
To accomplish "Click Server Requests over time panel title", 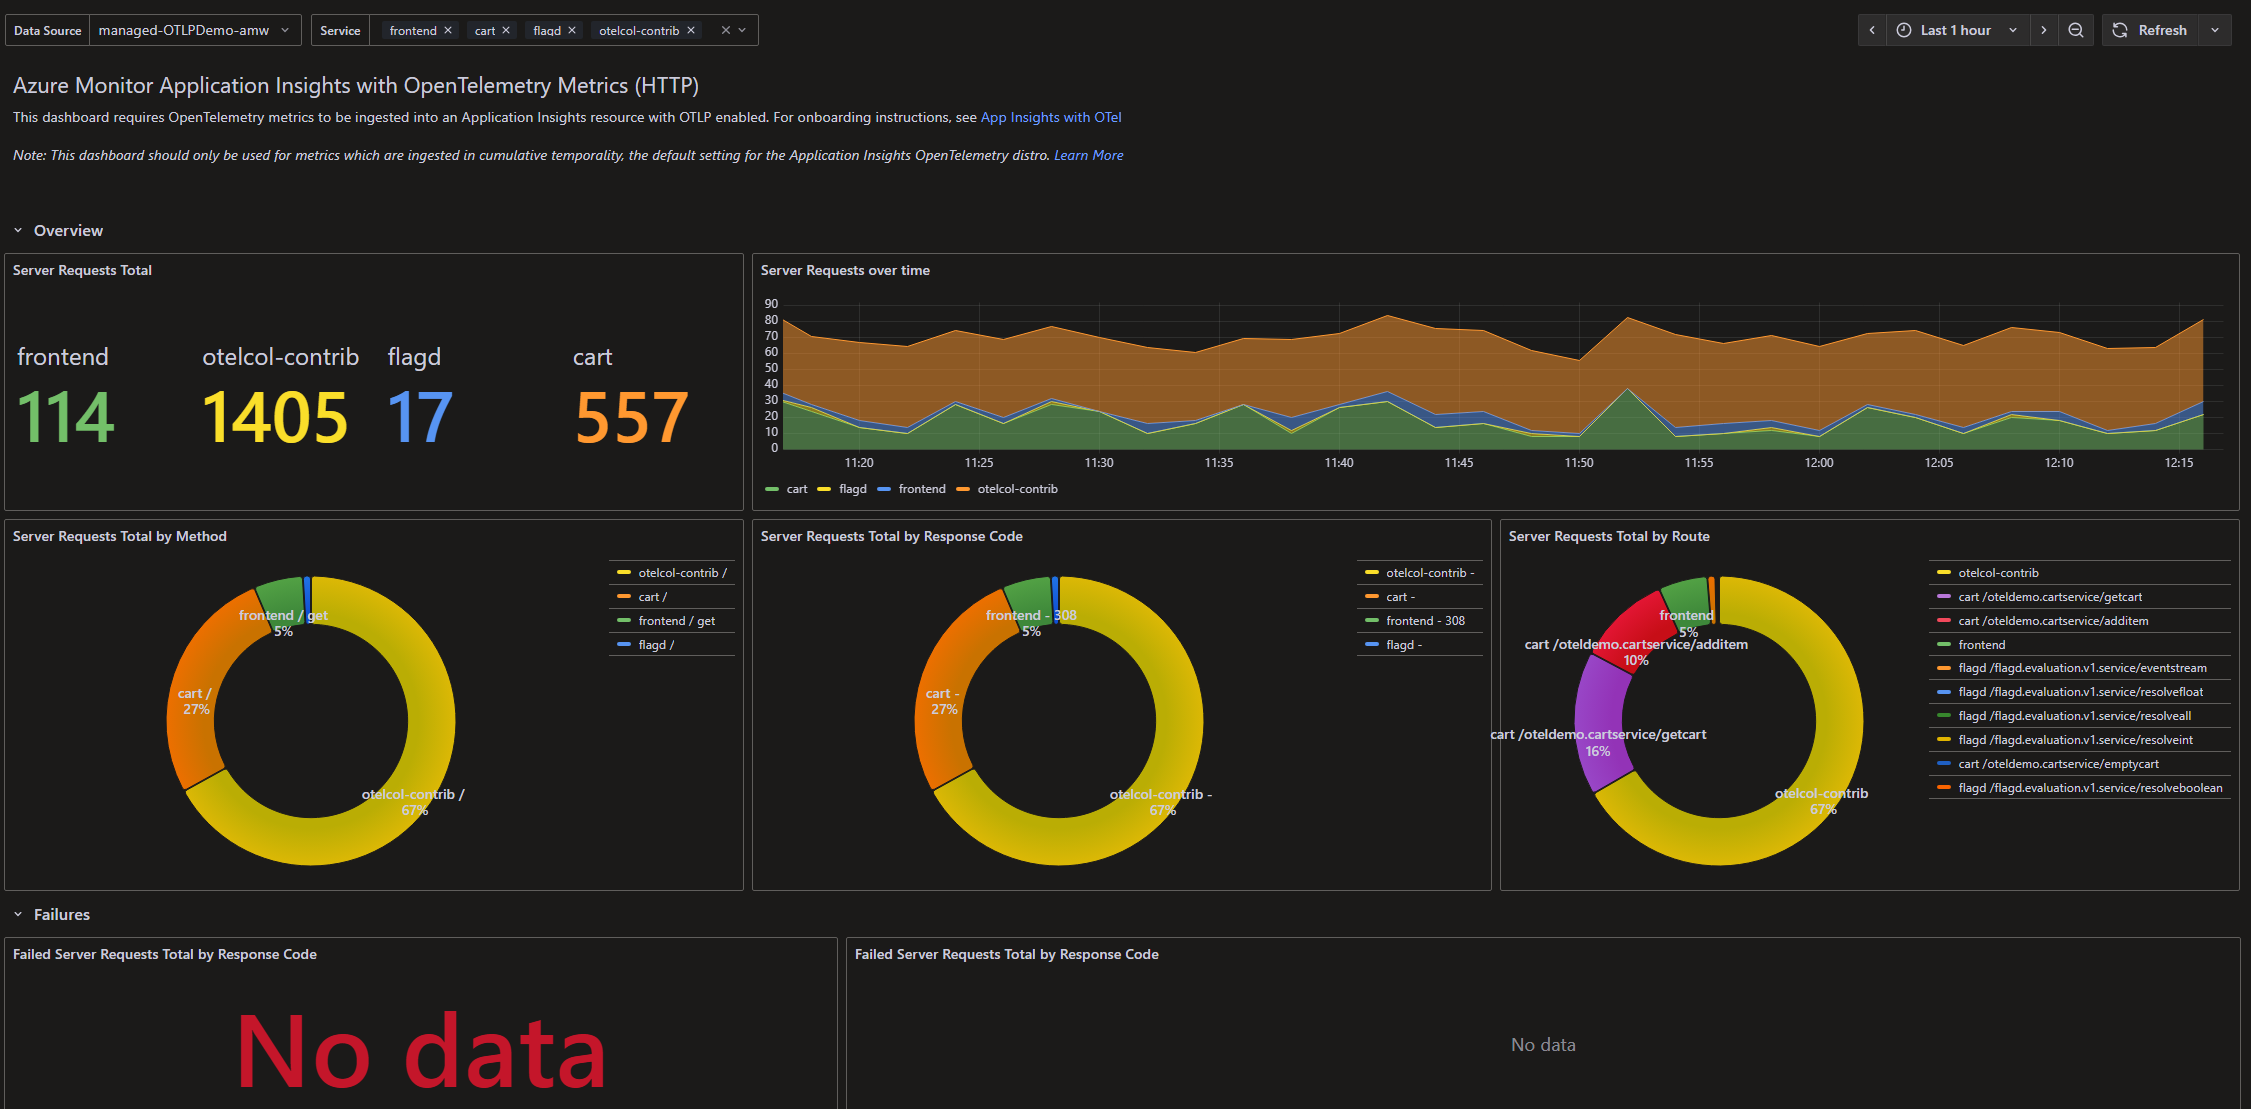I will coord(845,270).
